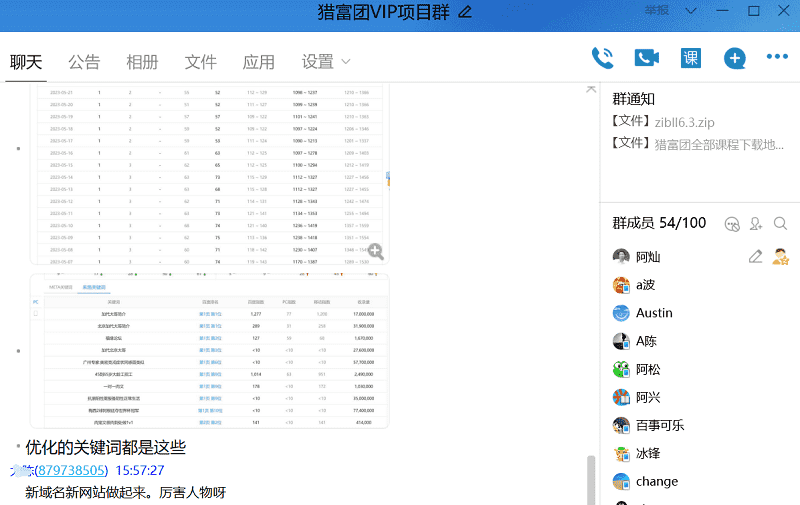Open the first data table screenshot
Screen dimensions: 800x505
coord(210,174)
